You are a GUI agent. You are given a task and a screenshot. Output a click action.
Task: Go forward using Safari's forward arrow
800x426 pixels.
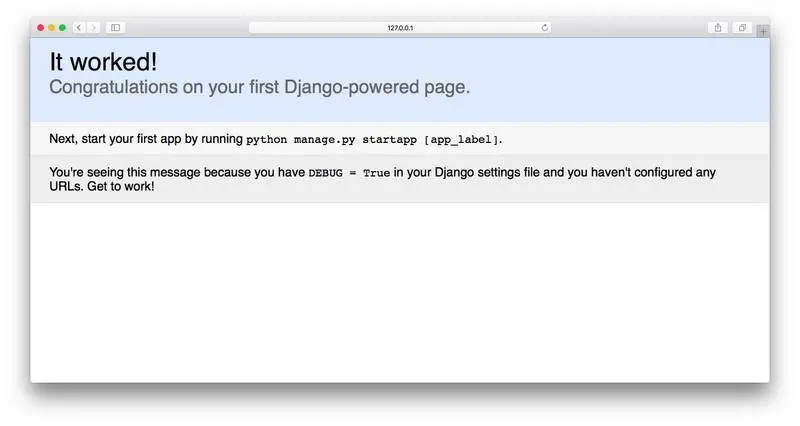93,28
